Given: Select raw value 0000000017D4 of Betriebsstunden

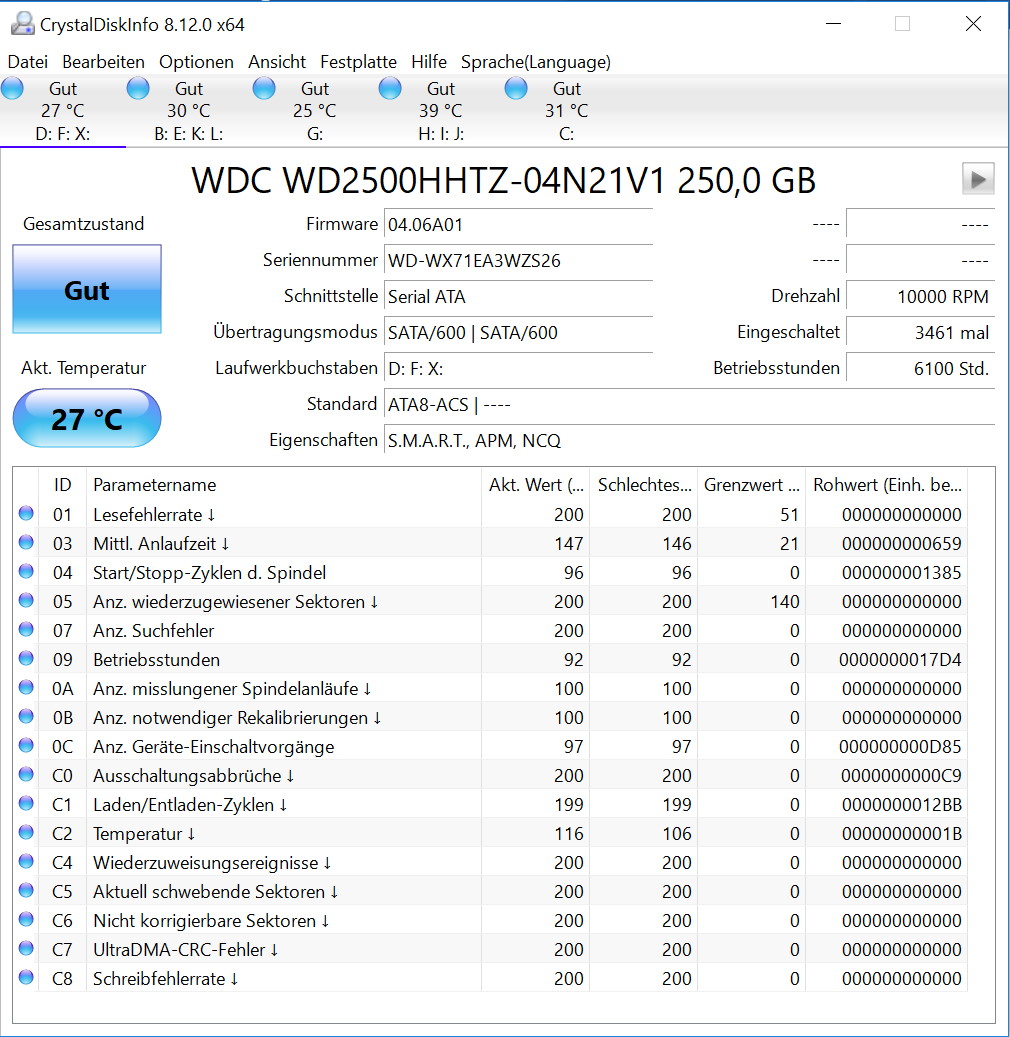Looking at the screenshot, I should coord(900,660).
